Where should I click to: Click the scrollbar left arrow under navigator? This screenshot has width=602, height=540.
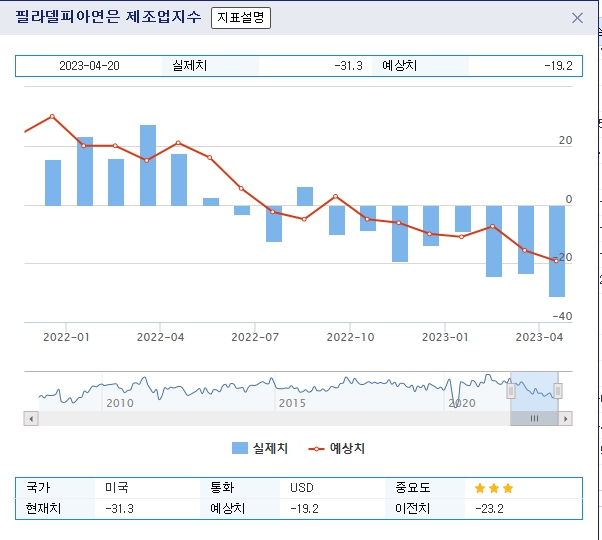(x=31, y=418)
